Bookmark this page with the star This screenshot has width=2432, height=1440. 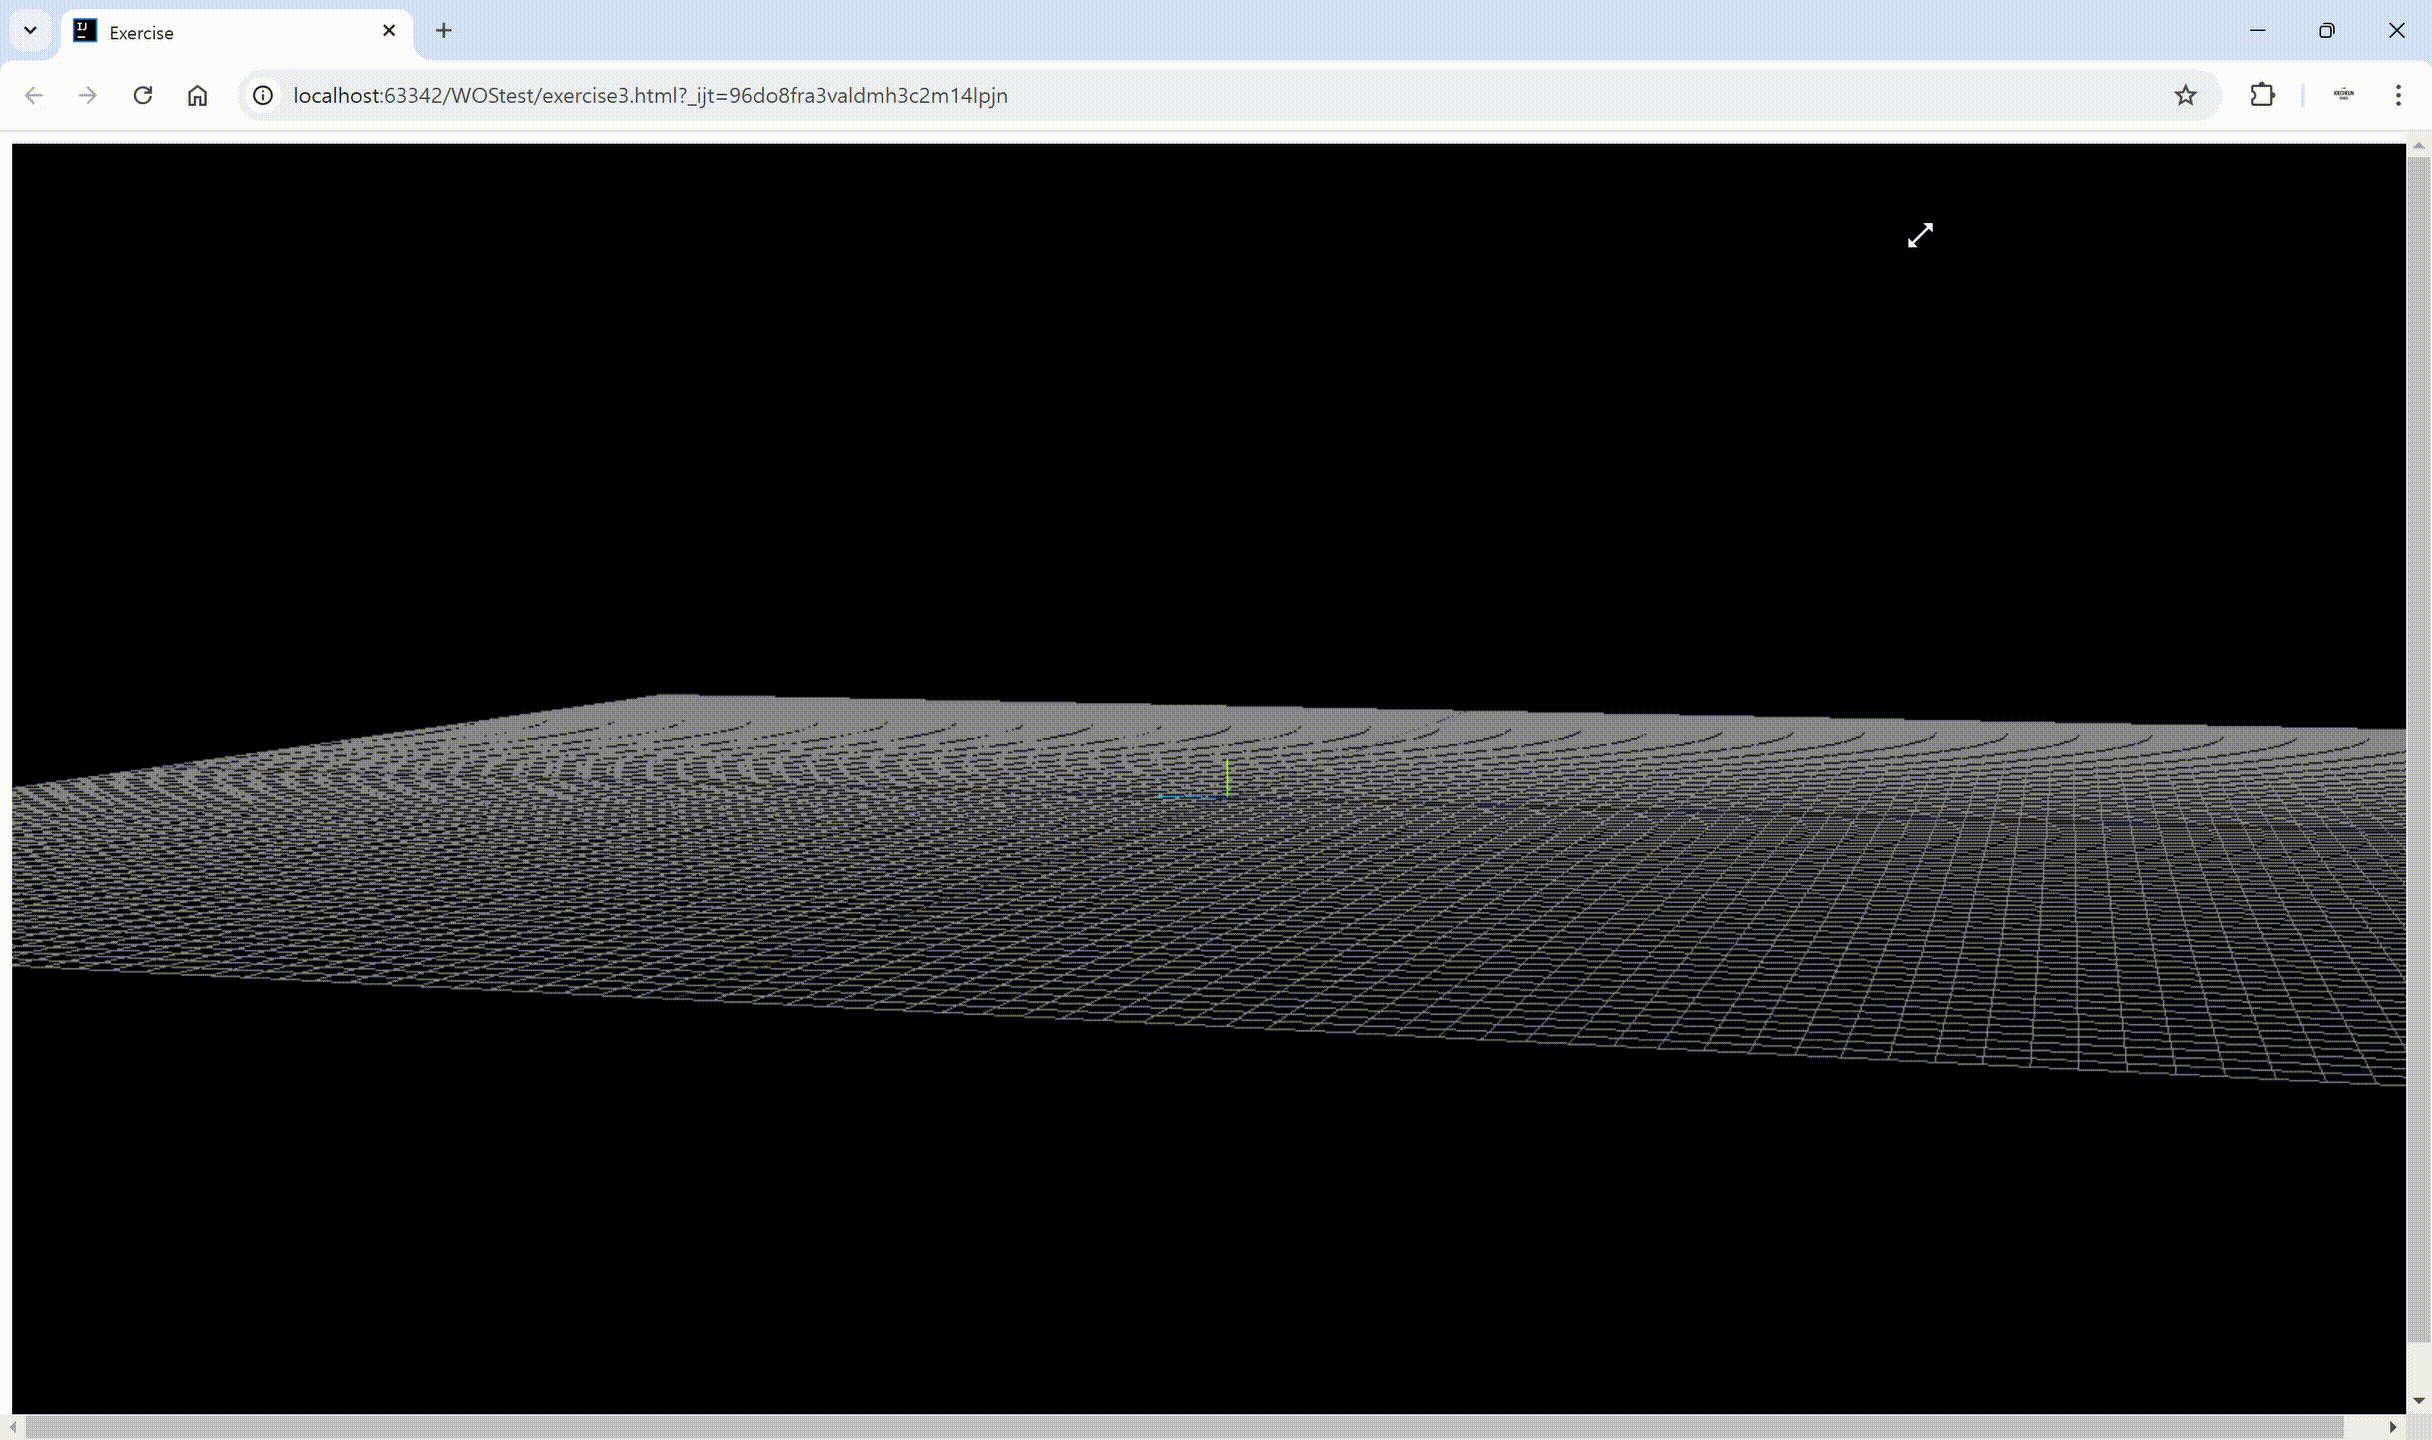point(2185,95)
